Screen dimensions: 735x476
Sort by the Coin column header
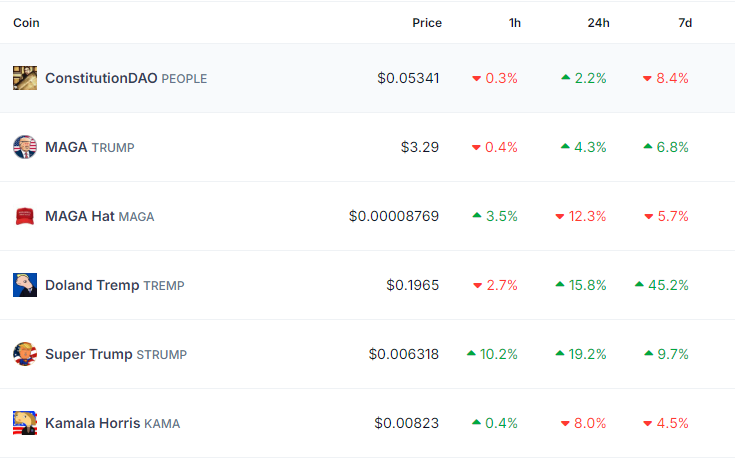pos(27,23)
